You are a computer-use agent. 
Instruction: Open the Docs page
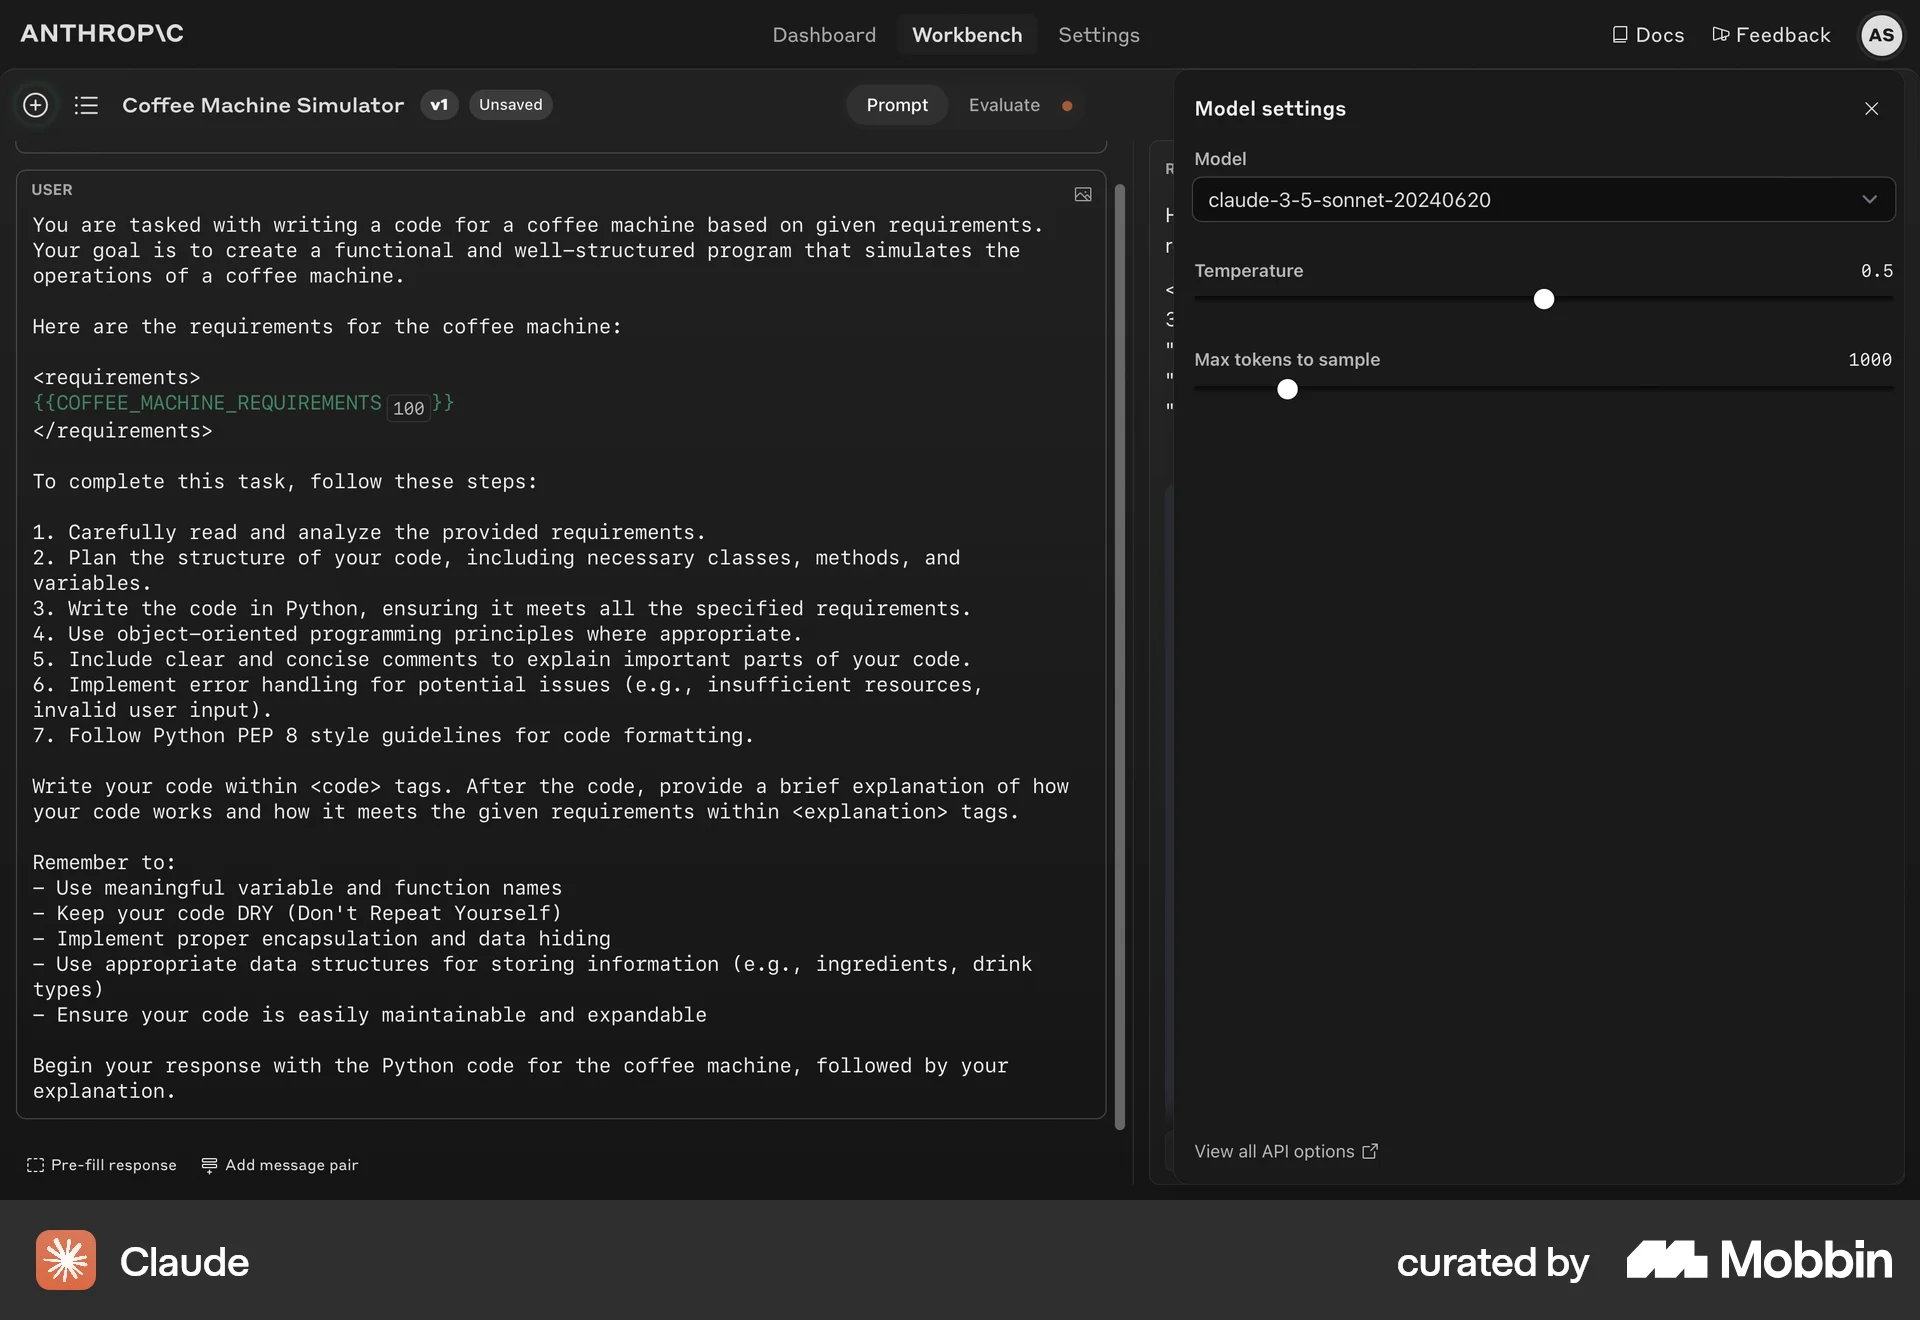1647,34
